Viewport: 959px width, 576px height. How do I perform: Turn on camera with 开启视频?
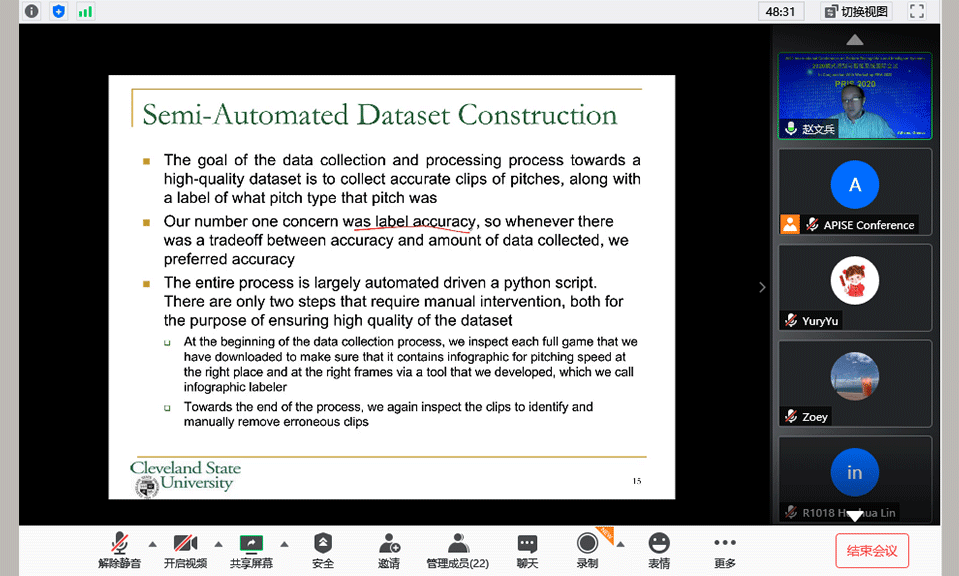[x=185, y=550]
